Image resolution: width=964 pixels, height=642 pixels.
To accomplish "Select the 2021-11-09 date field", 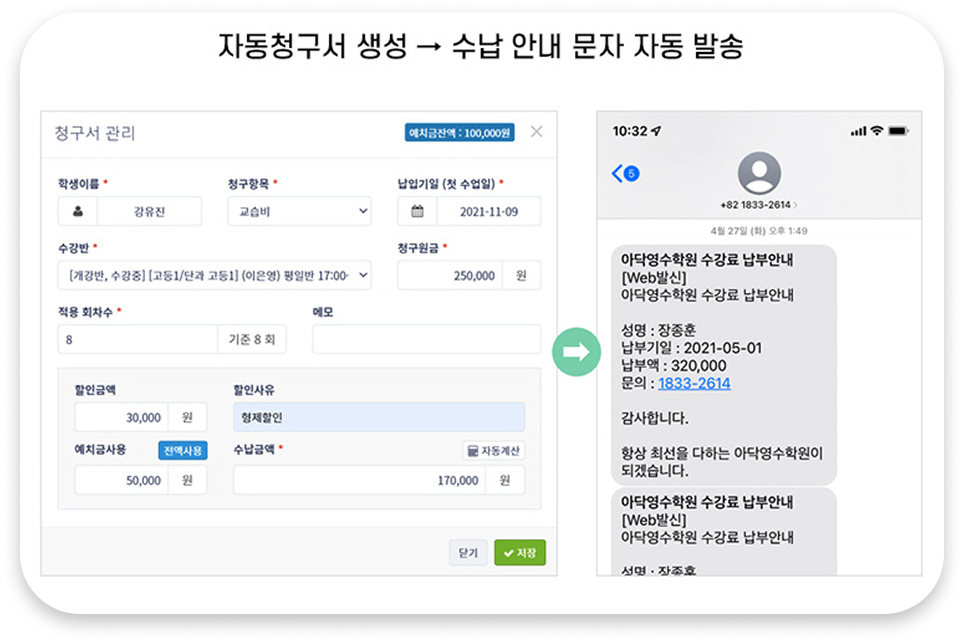I will (x=489, y=212).
